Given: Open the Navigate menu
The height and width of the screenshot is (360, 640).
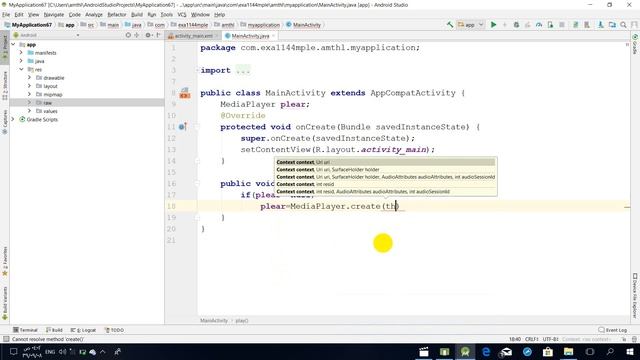Looking at the screenshot, I should (53, 14).
